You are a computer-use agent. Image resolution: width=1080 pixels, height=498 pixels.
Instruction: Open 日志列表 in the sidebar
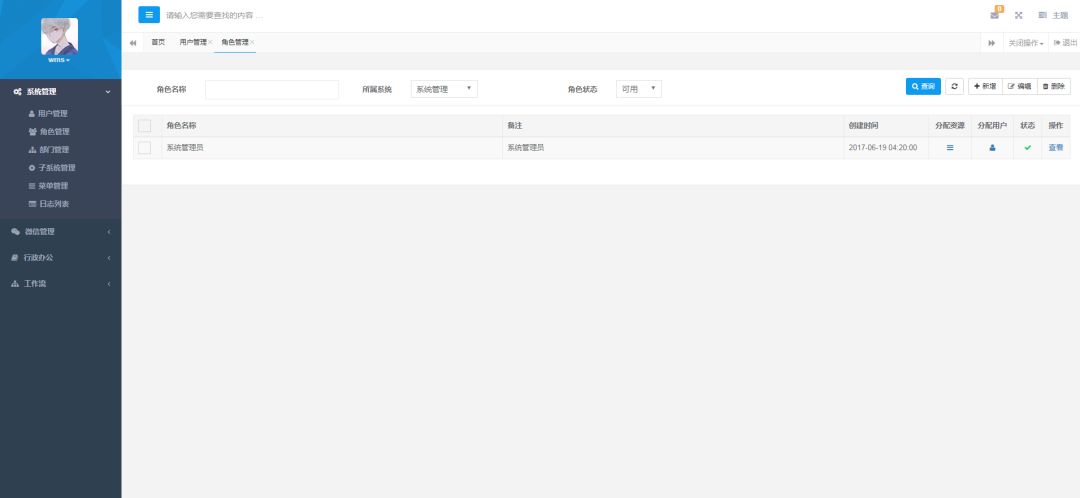(x=54, y=204)
